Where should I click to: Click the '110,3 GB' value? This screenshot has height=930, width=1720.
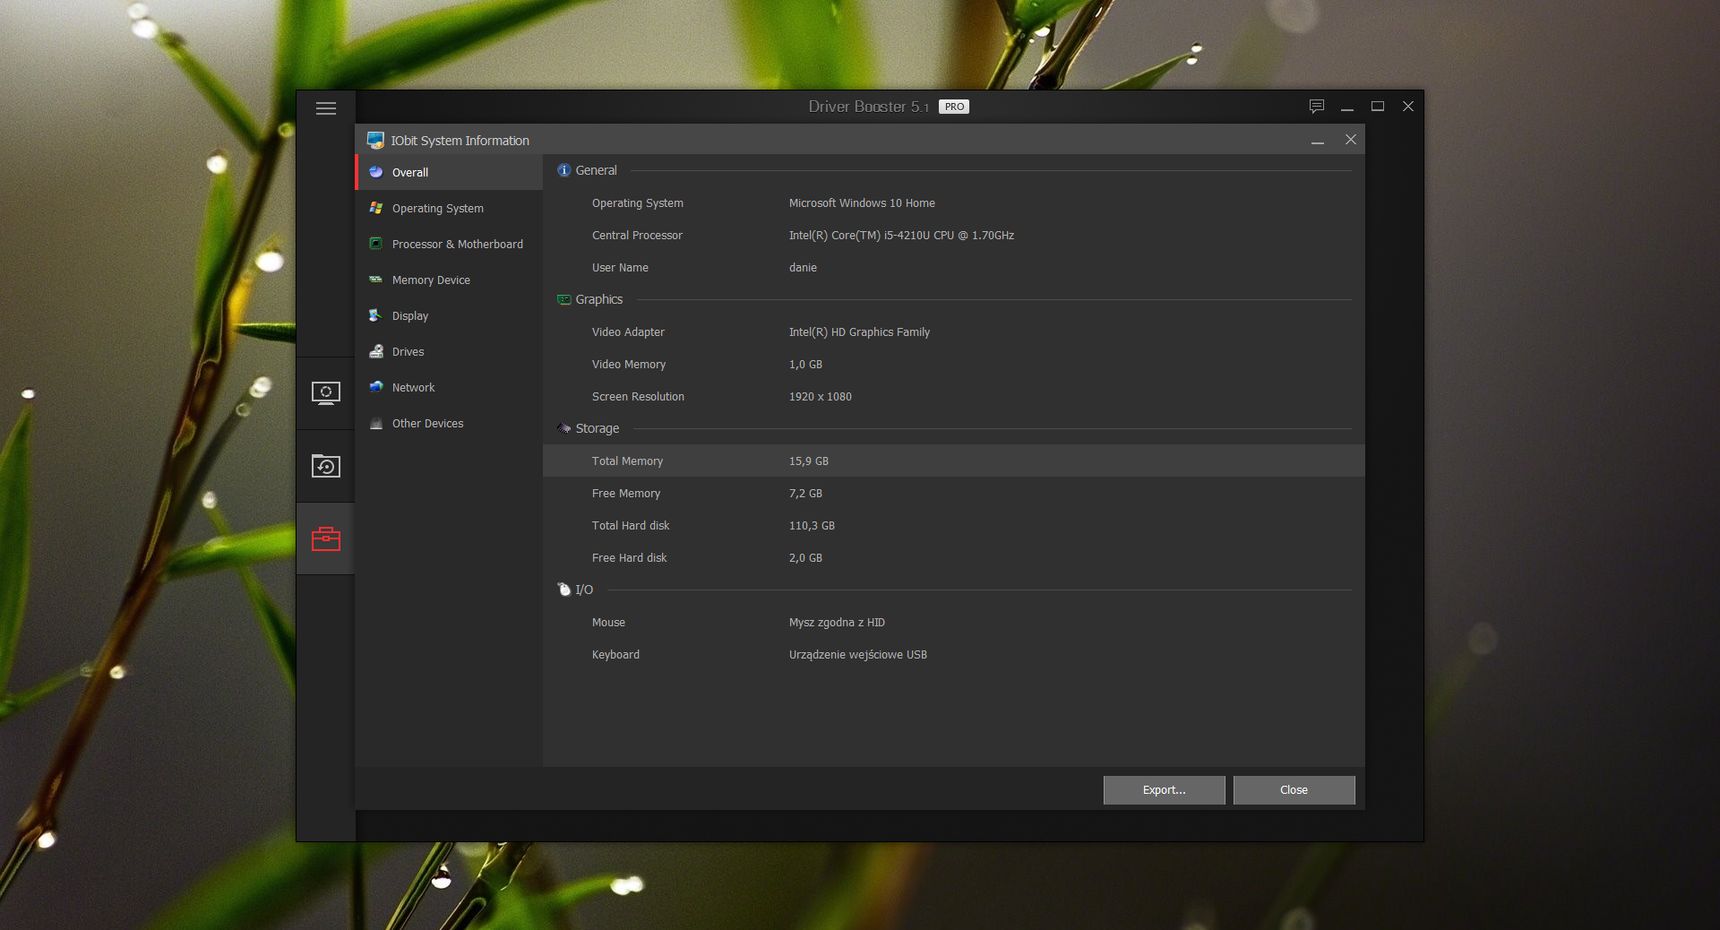[x=811, y=525]
